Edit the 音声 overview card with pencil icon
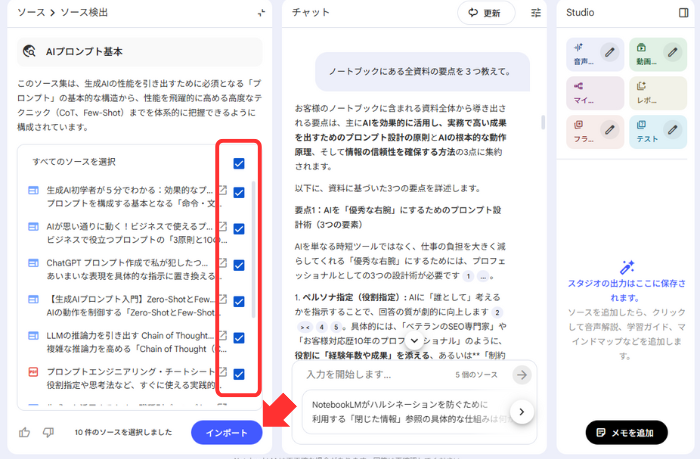Image resolution: width=700 pixels, height=459 pixels. [609, 52]
